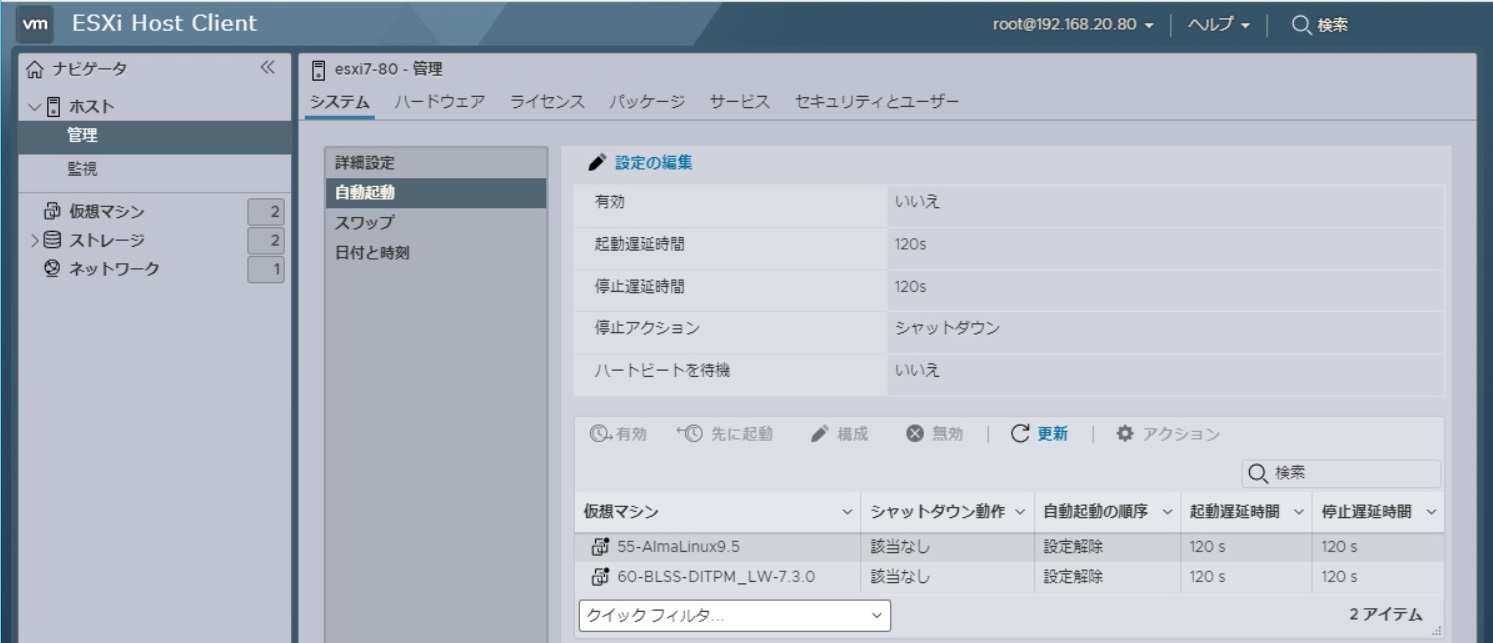Viewport: 1493px width, 643px height.
Task: Click the 先に起動 clock icon
Action: pyautogui.click(x=689, y=434)
